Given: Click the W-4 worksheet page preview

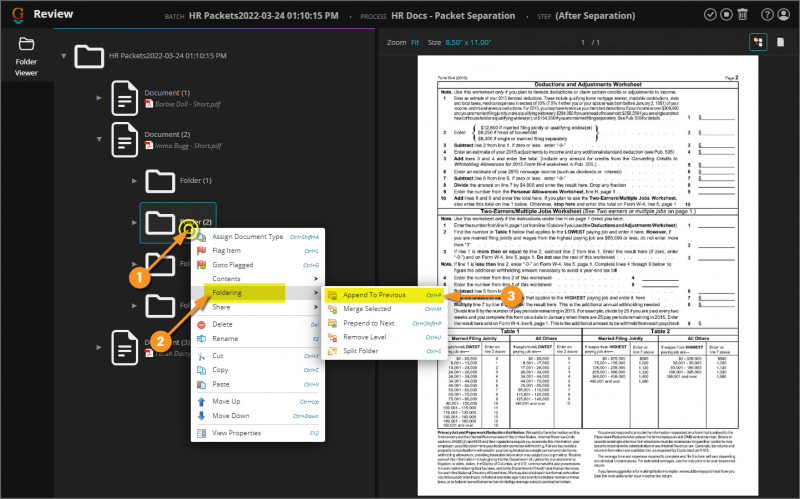Looking at the screenshot, I should (588, 276).
